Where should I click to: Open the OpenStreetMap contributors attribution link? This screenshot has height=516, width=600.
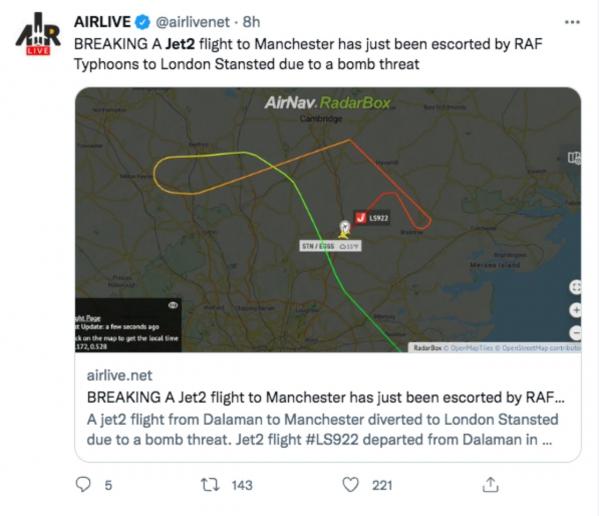click(538, 347)
